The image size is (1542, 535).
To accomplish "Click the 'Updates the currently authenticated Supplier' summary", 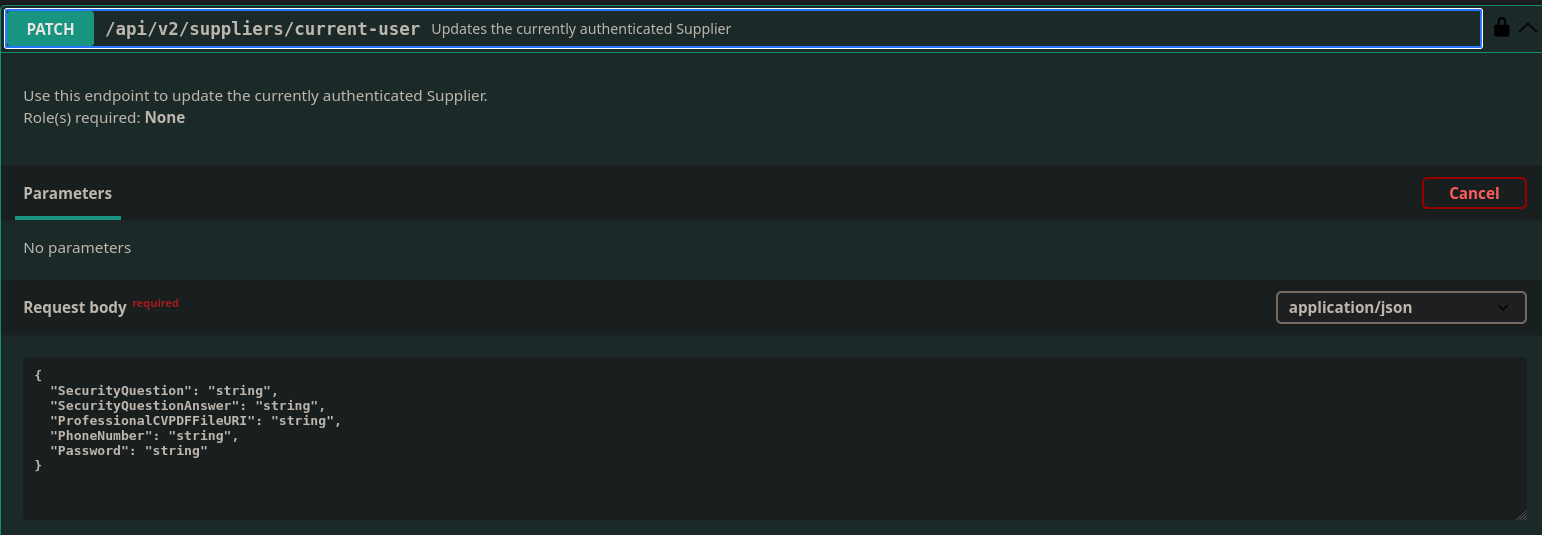I will click(580, 29).
